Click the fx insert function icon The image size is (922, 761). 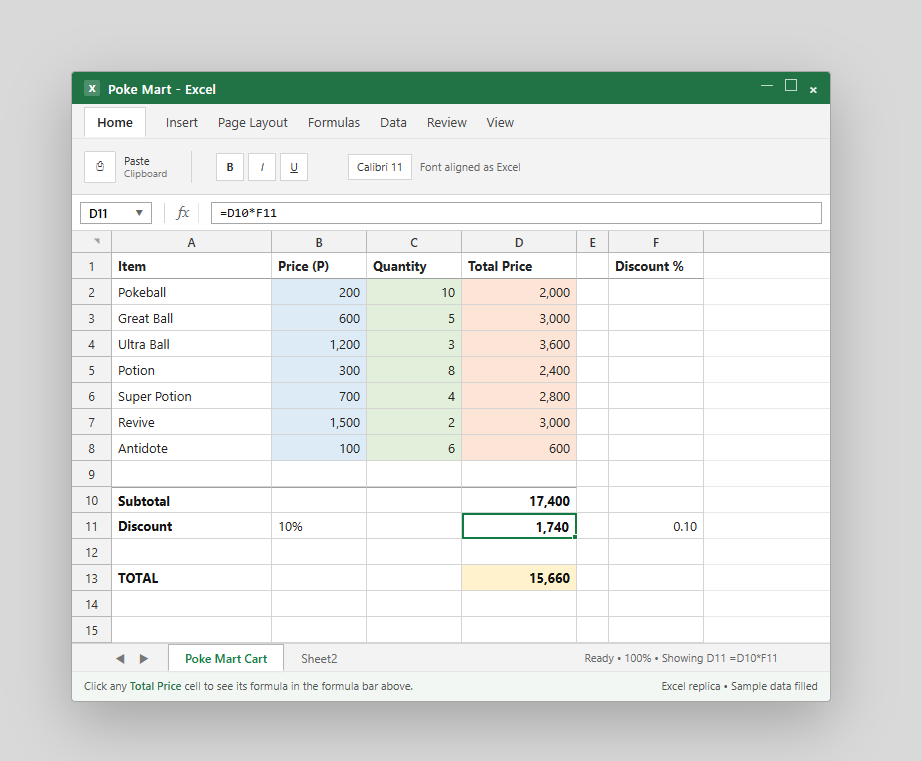click(183, 212)
